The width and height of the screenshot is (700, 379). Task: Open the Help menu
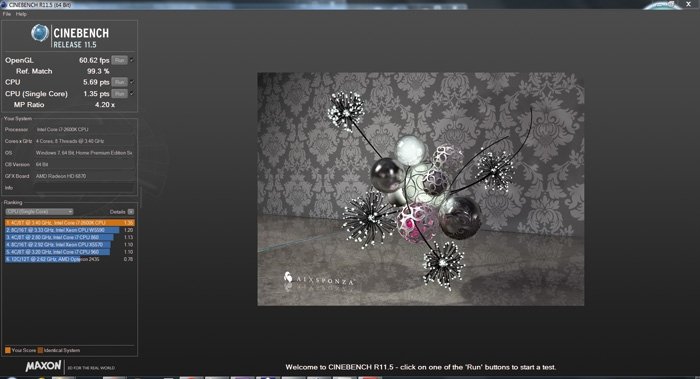point(21,14)
